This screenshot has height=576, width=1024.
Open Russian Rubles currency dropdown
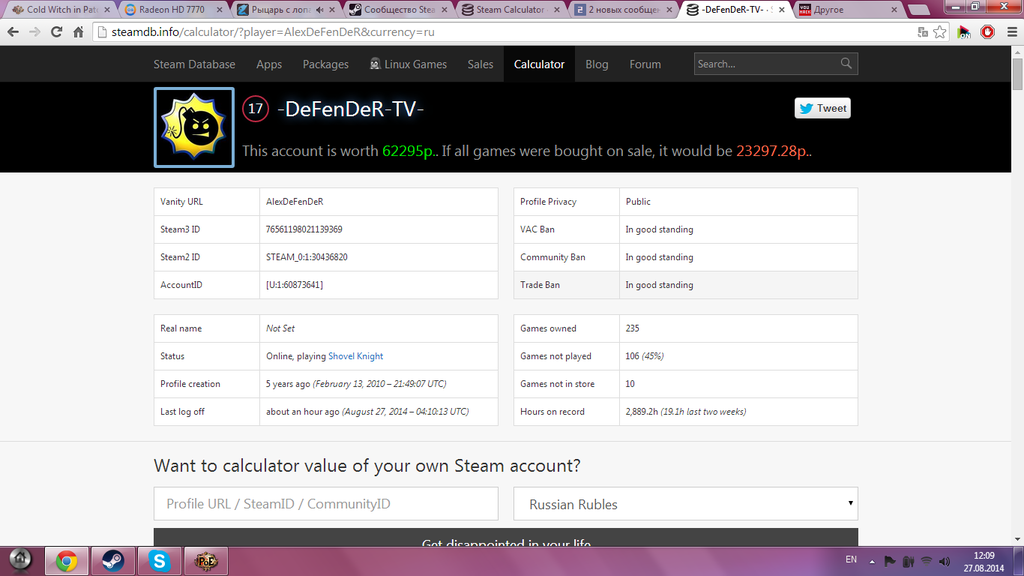685,504
